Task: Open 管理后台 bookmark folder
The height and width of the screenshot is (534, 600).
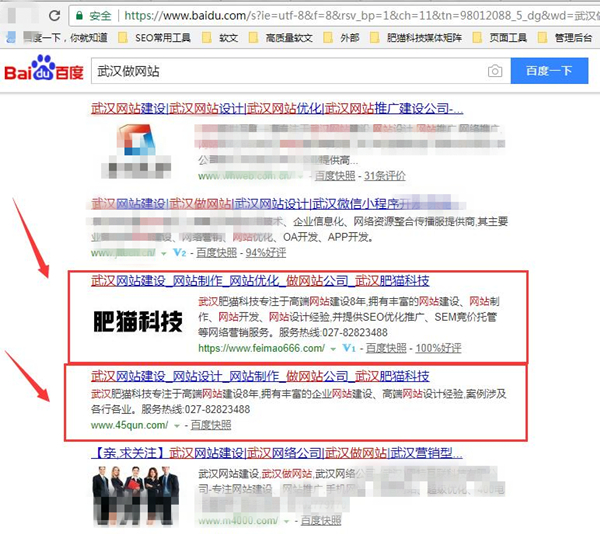Action: point(565,37)
